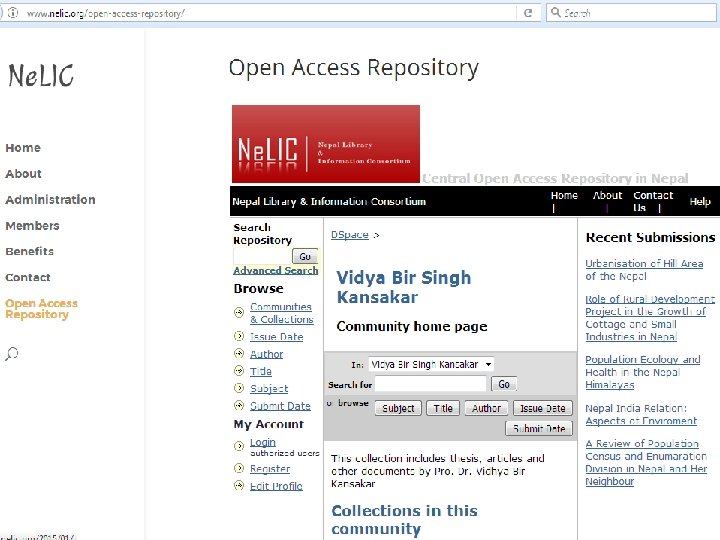This screenshot has width=720, height=540.
Task: Click Contact Us in black navigation bar
Action: (653, 201)
